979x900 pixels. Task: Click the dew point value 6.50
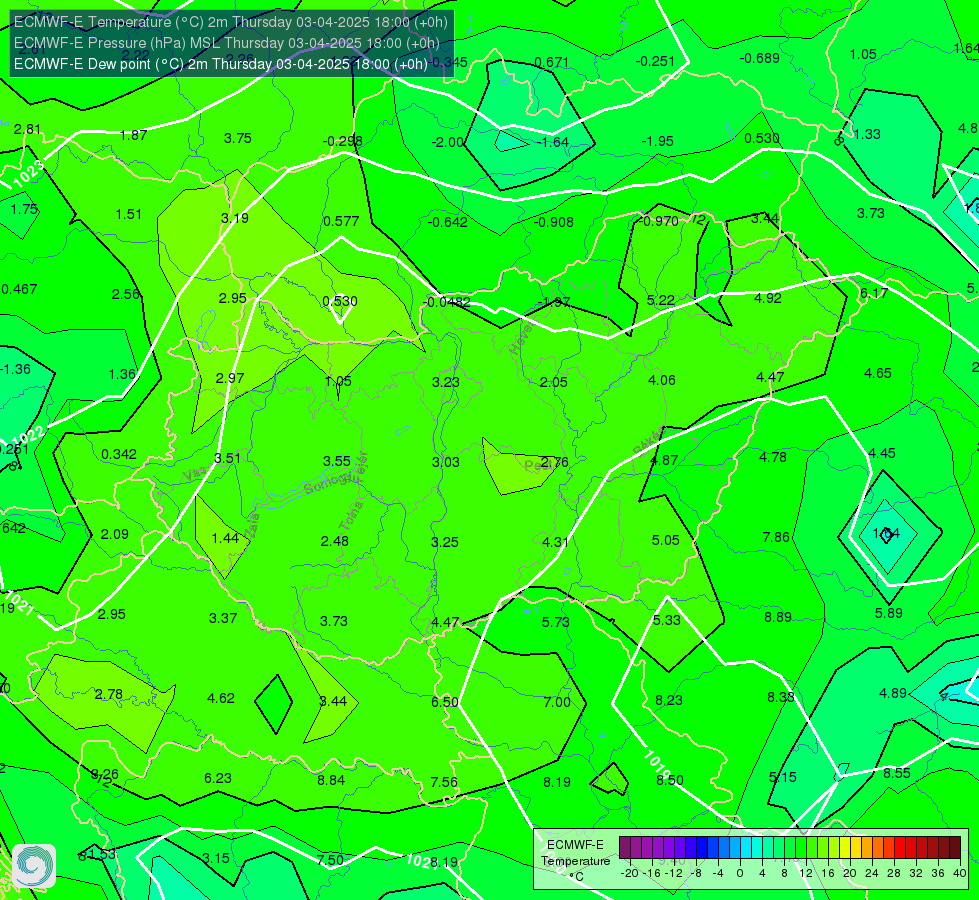pyautogui.click(x=445, y=702)
